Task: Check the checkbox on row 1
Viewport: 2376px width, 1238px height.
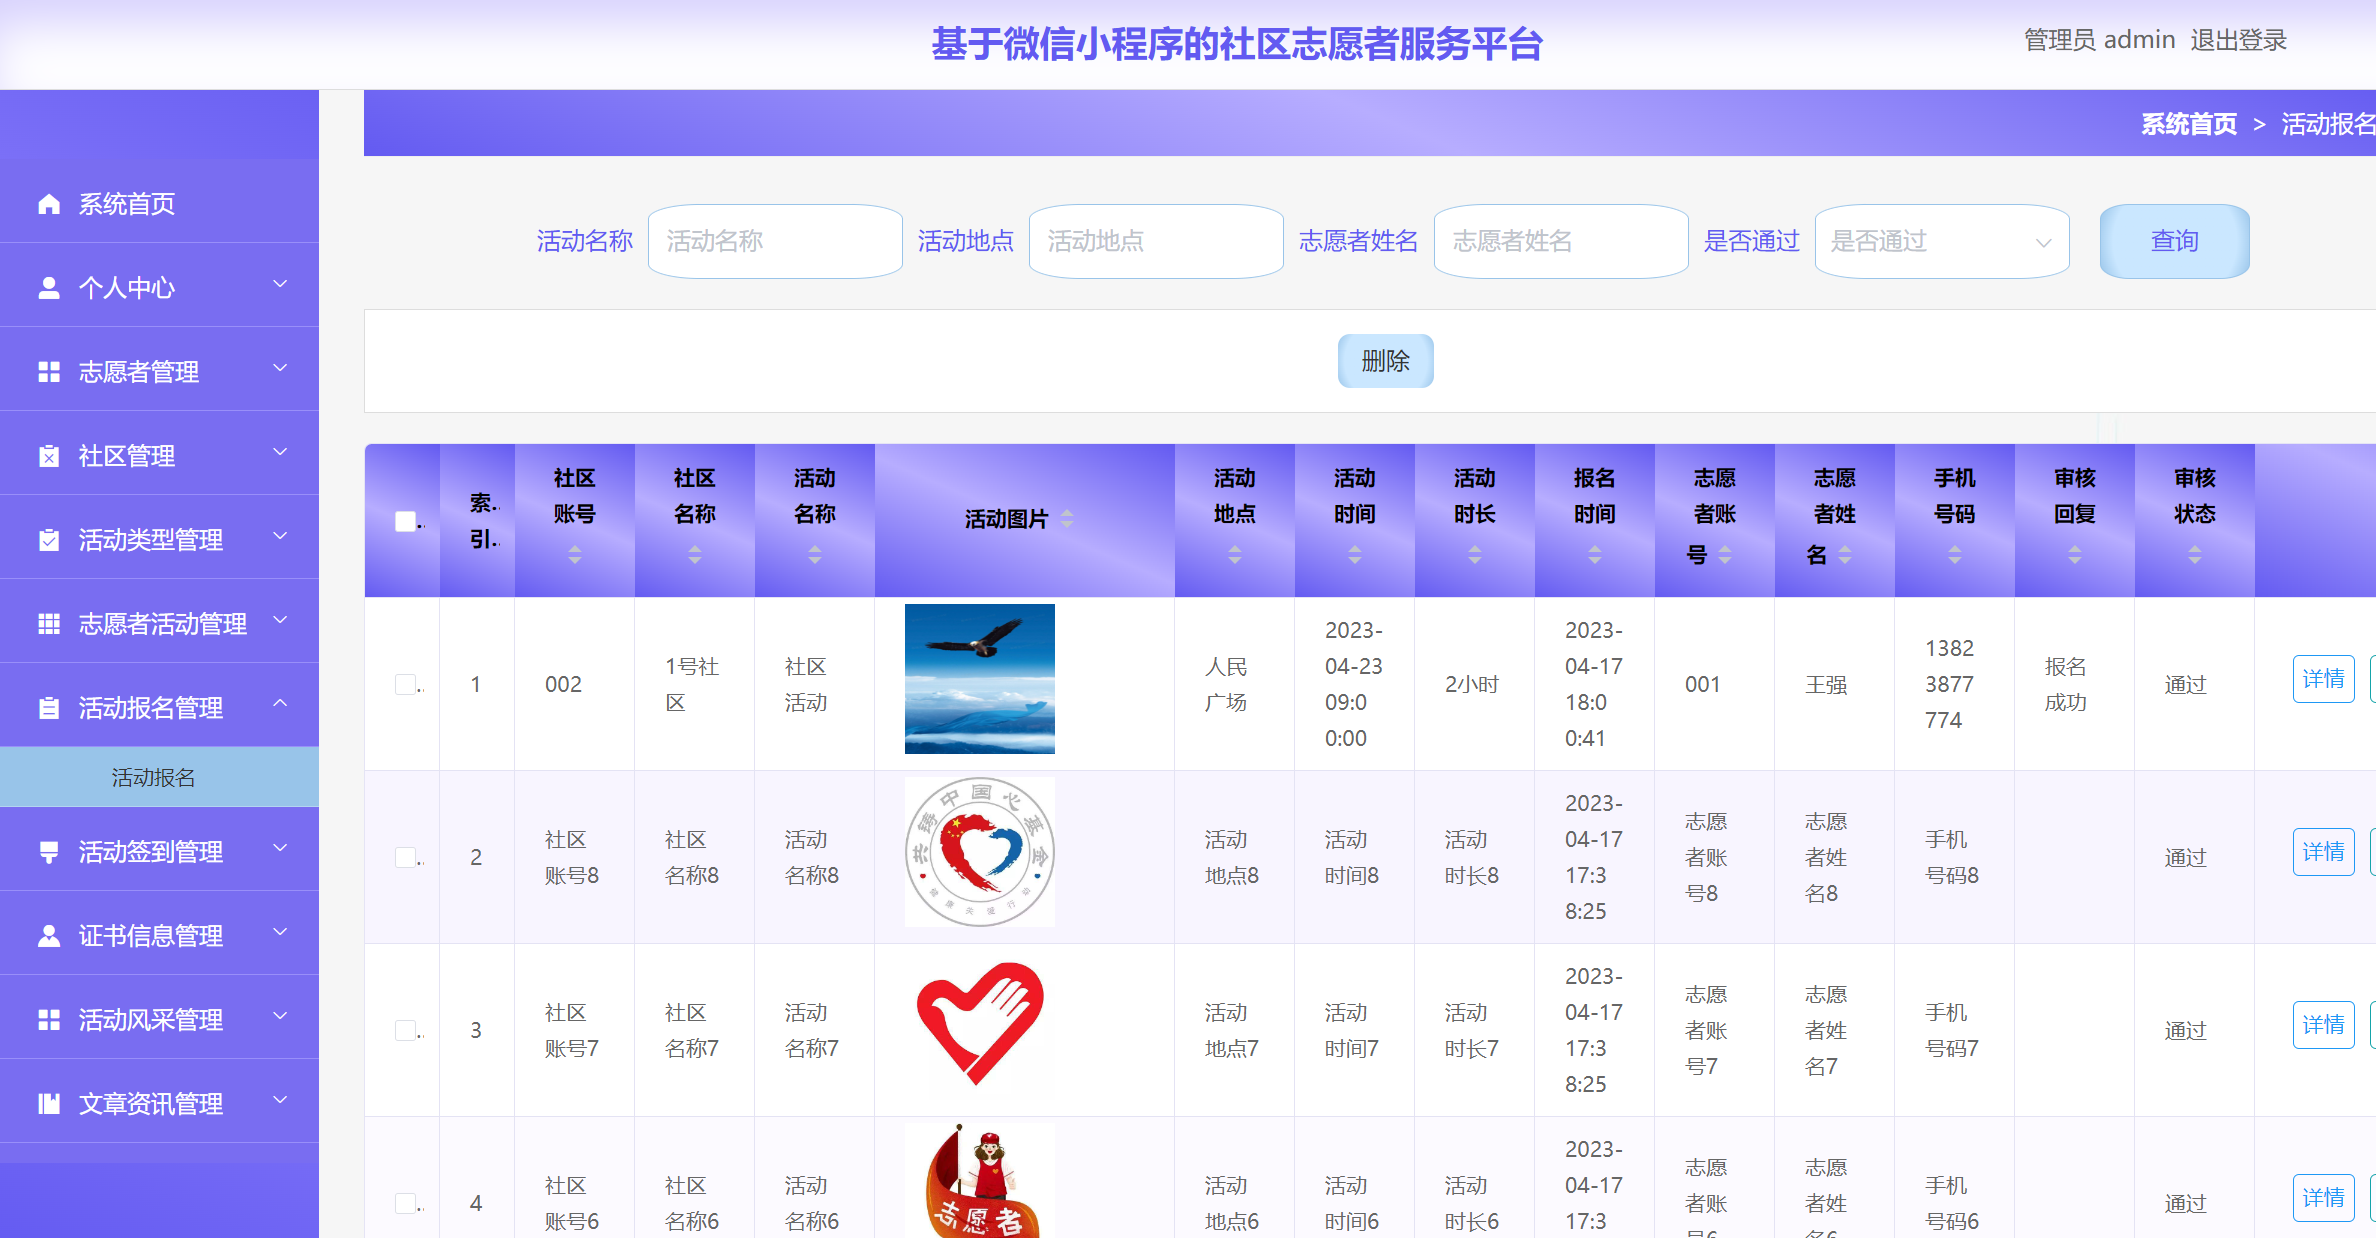Action: [404, 684]
